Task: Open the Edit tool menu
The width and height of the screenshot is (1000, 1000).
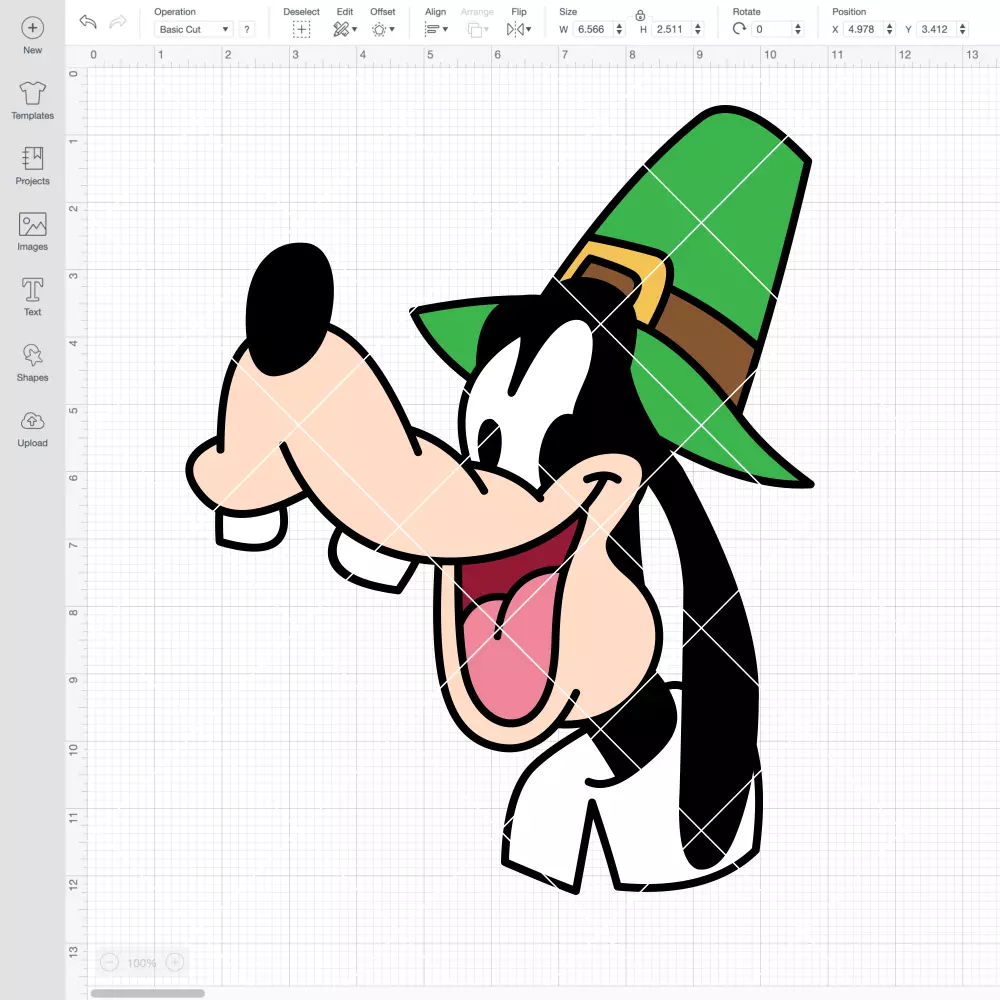Action: click(345, 29)
